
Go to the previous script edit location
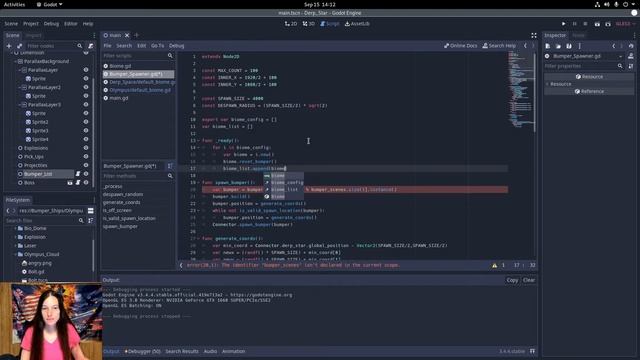coord(525,46)
